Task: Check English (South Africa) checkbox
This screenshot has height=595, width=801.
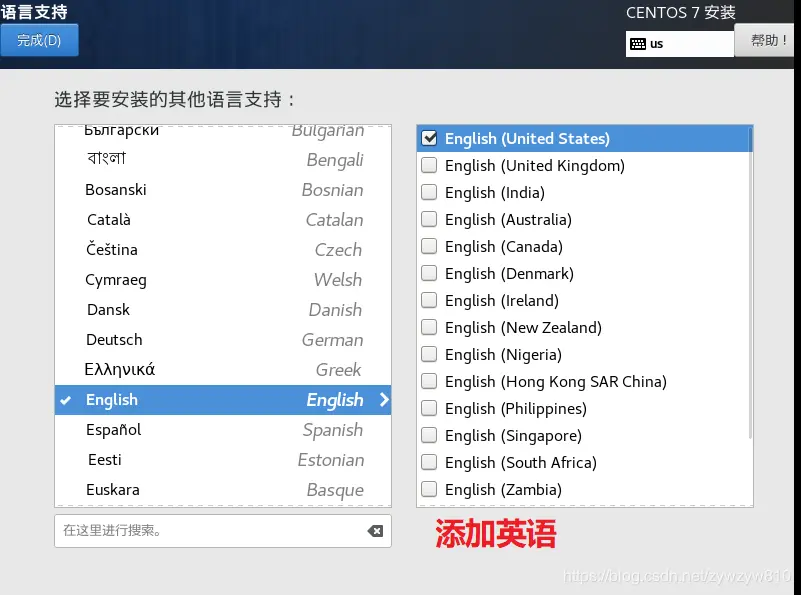Action: [429, 462]
